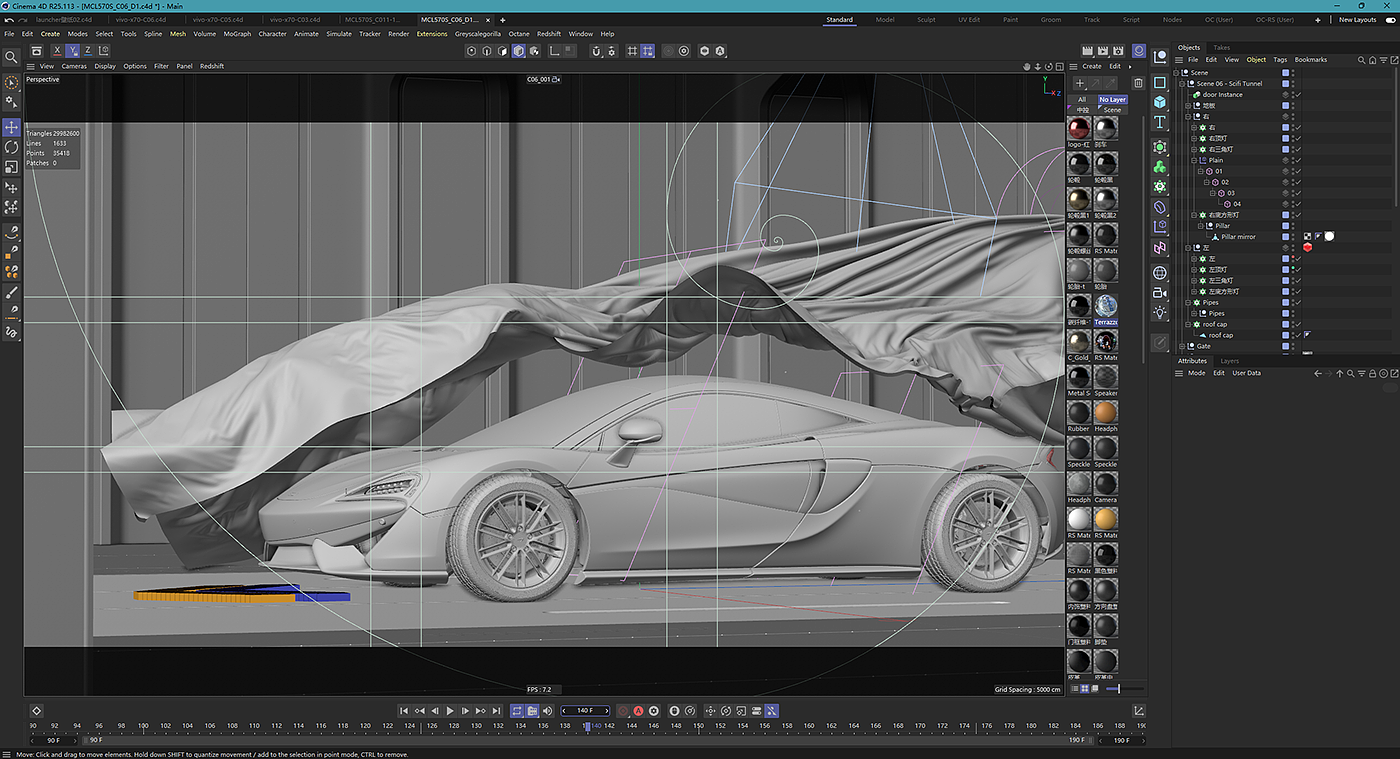Add a Camera object from palette

pos(1160,293)
